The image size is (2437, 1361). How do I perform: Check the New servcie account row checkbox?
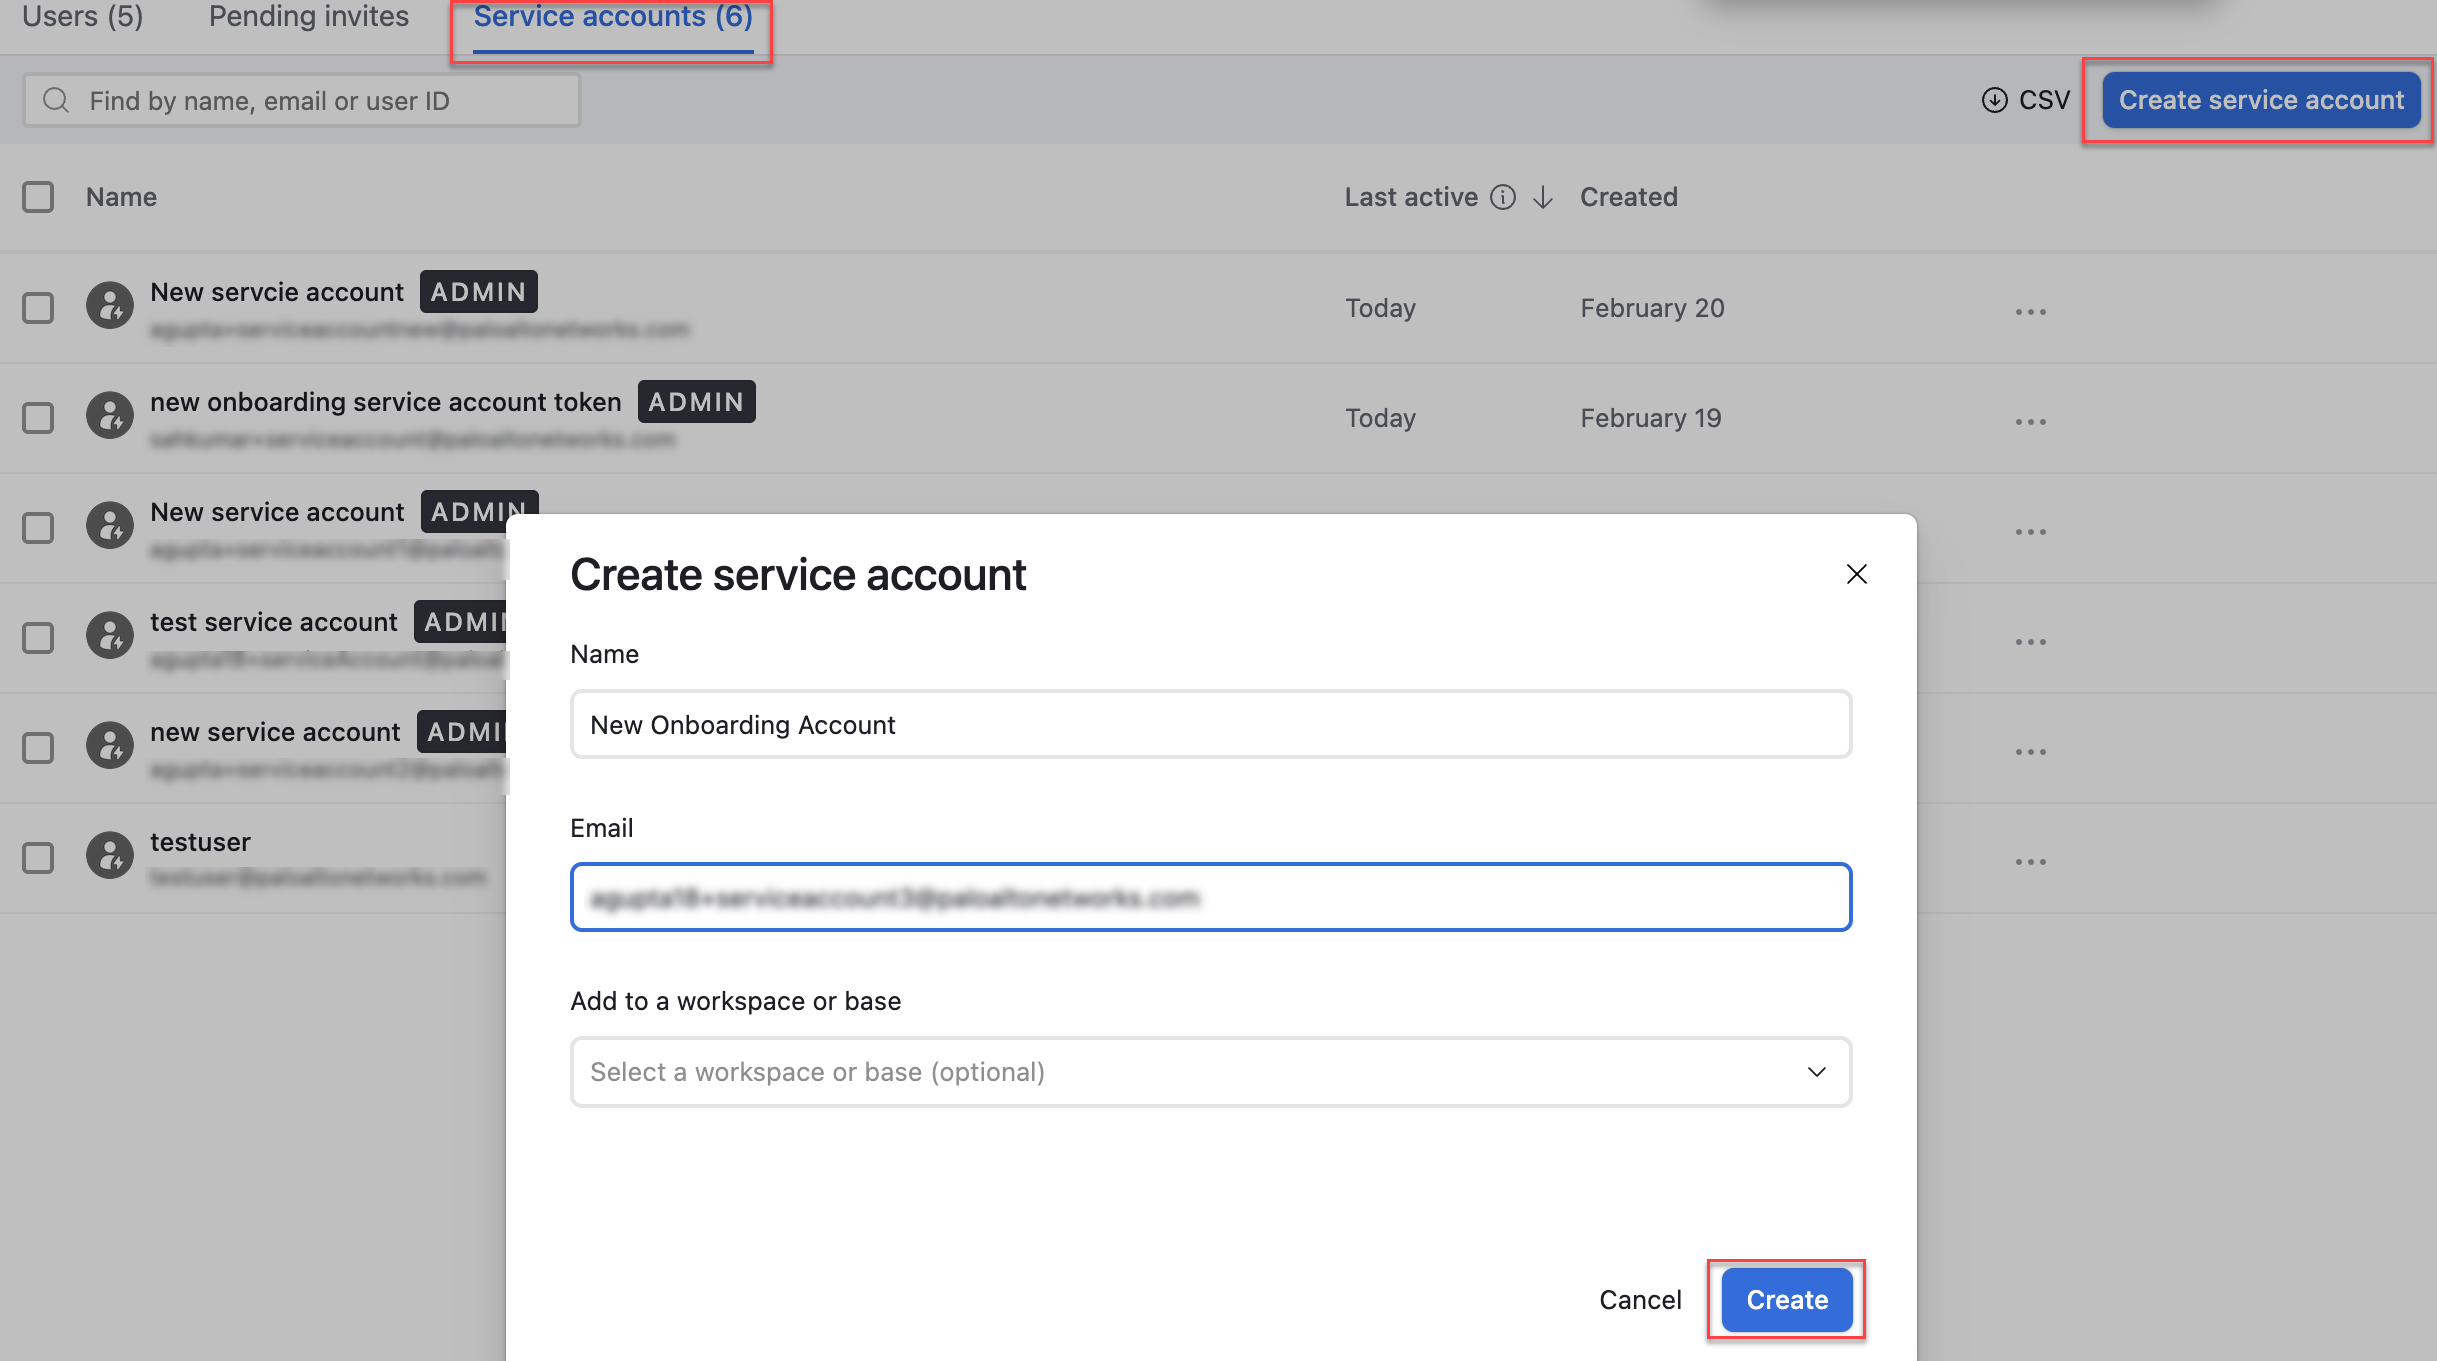pos(38,308)
